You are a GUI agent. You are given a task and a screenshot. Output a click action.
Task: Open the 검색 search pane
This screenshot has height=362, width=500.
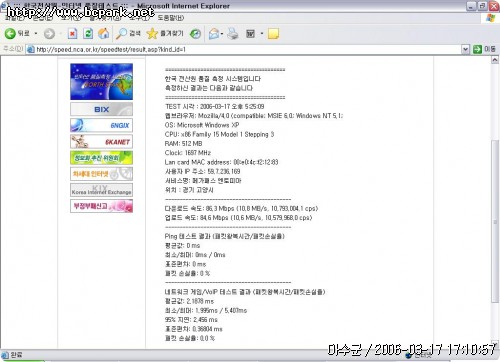(x=128, y=33)
